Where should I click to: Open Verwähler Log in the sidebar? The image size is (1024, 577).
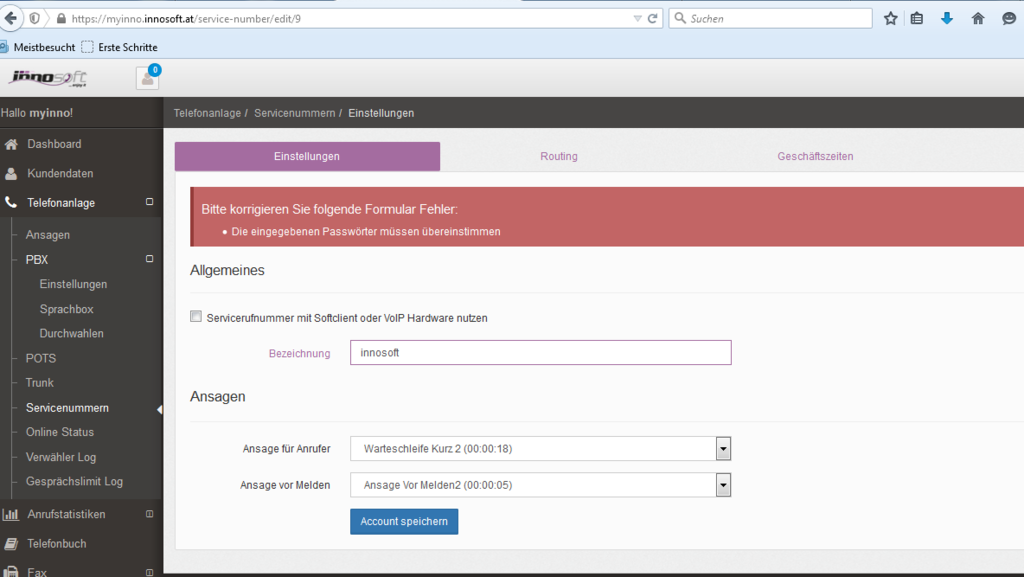[61, 457]
